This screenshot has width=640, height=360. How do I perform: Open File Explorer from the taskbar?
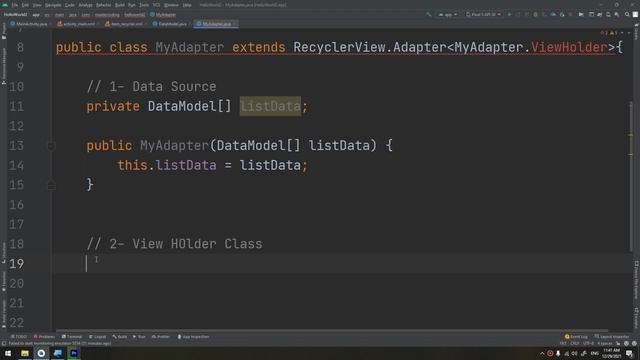[25, 353]
